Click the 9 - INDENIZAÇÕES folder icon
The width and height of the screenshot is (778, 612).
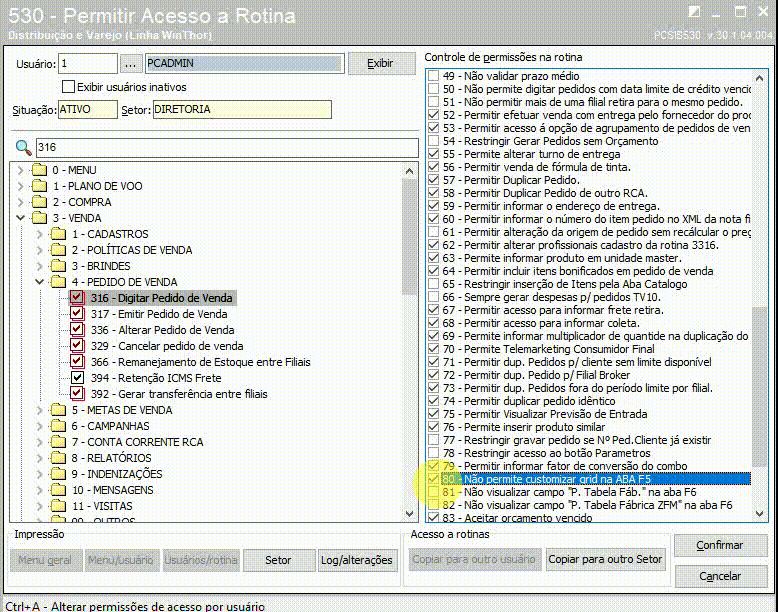pos(58,474)
